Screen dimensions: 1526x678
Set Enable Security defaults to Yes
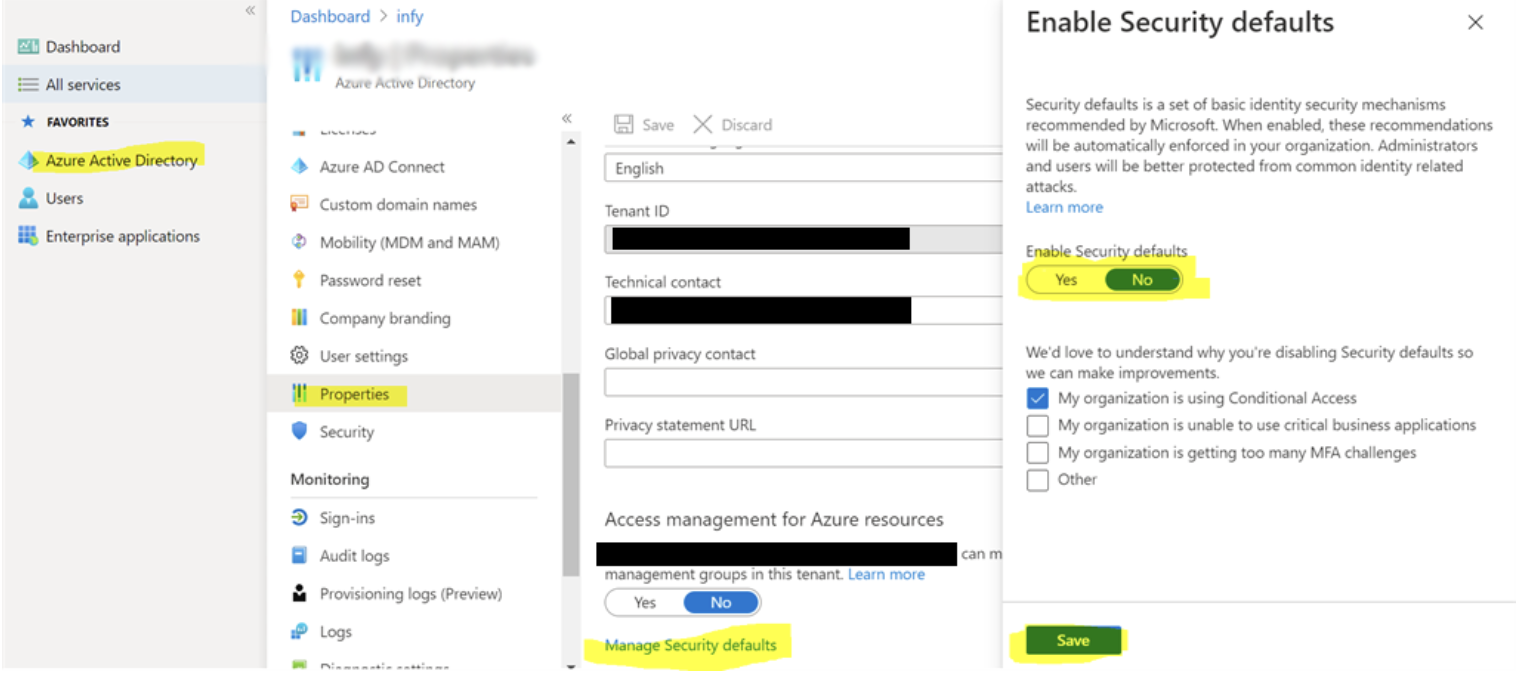click(1066, 280)
